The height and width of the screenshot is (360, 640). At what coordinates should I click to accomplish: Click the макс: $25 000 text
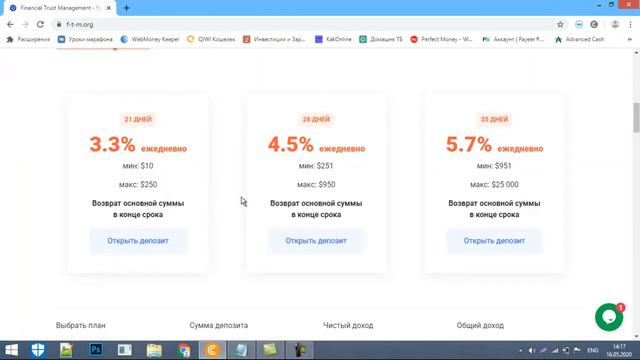pos(494,184)
